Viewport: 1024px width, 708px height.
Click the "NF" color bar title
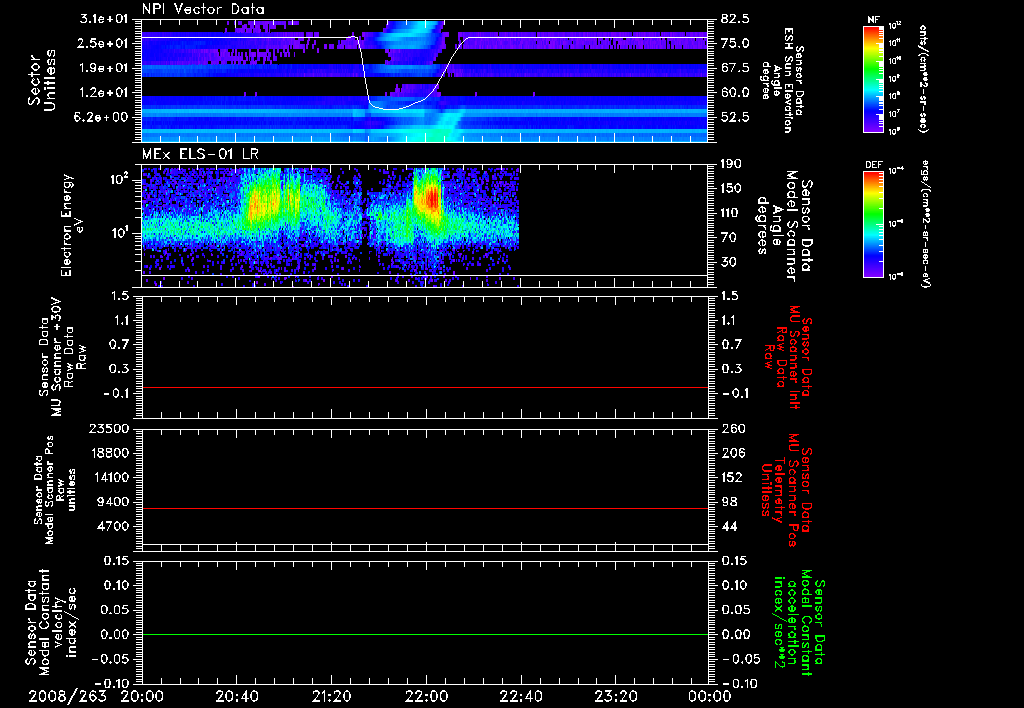(x=873, y=20)
